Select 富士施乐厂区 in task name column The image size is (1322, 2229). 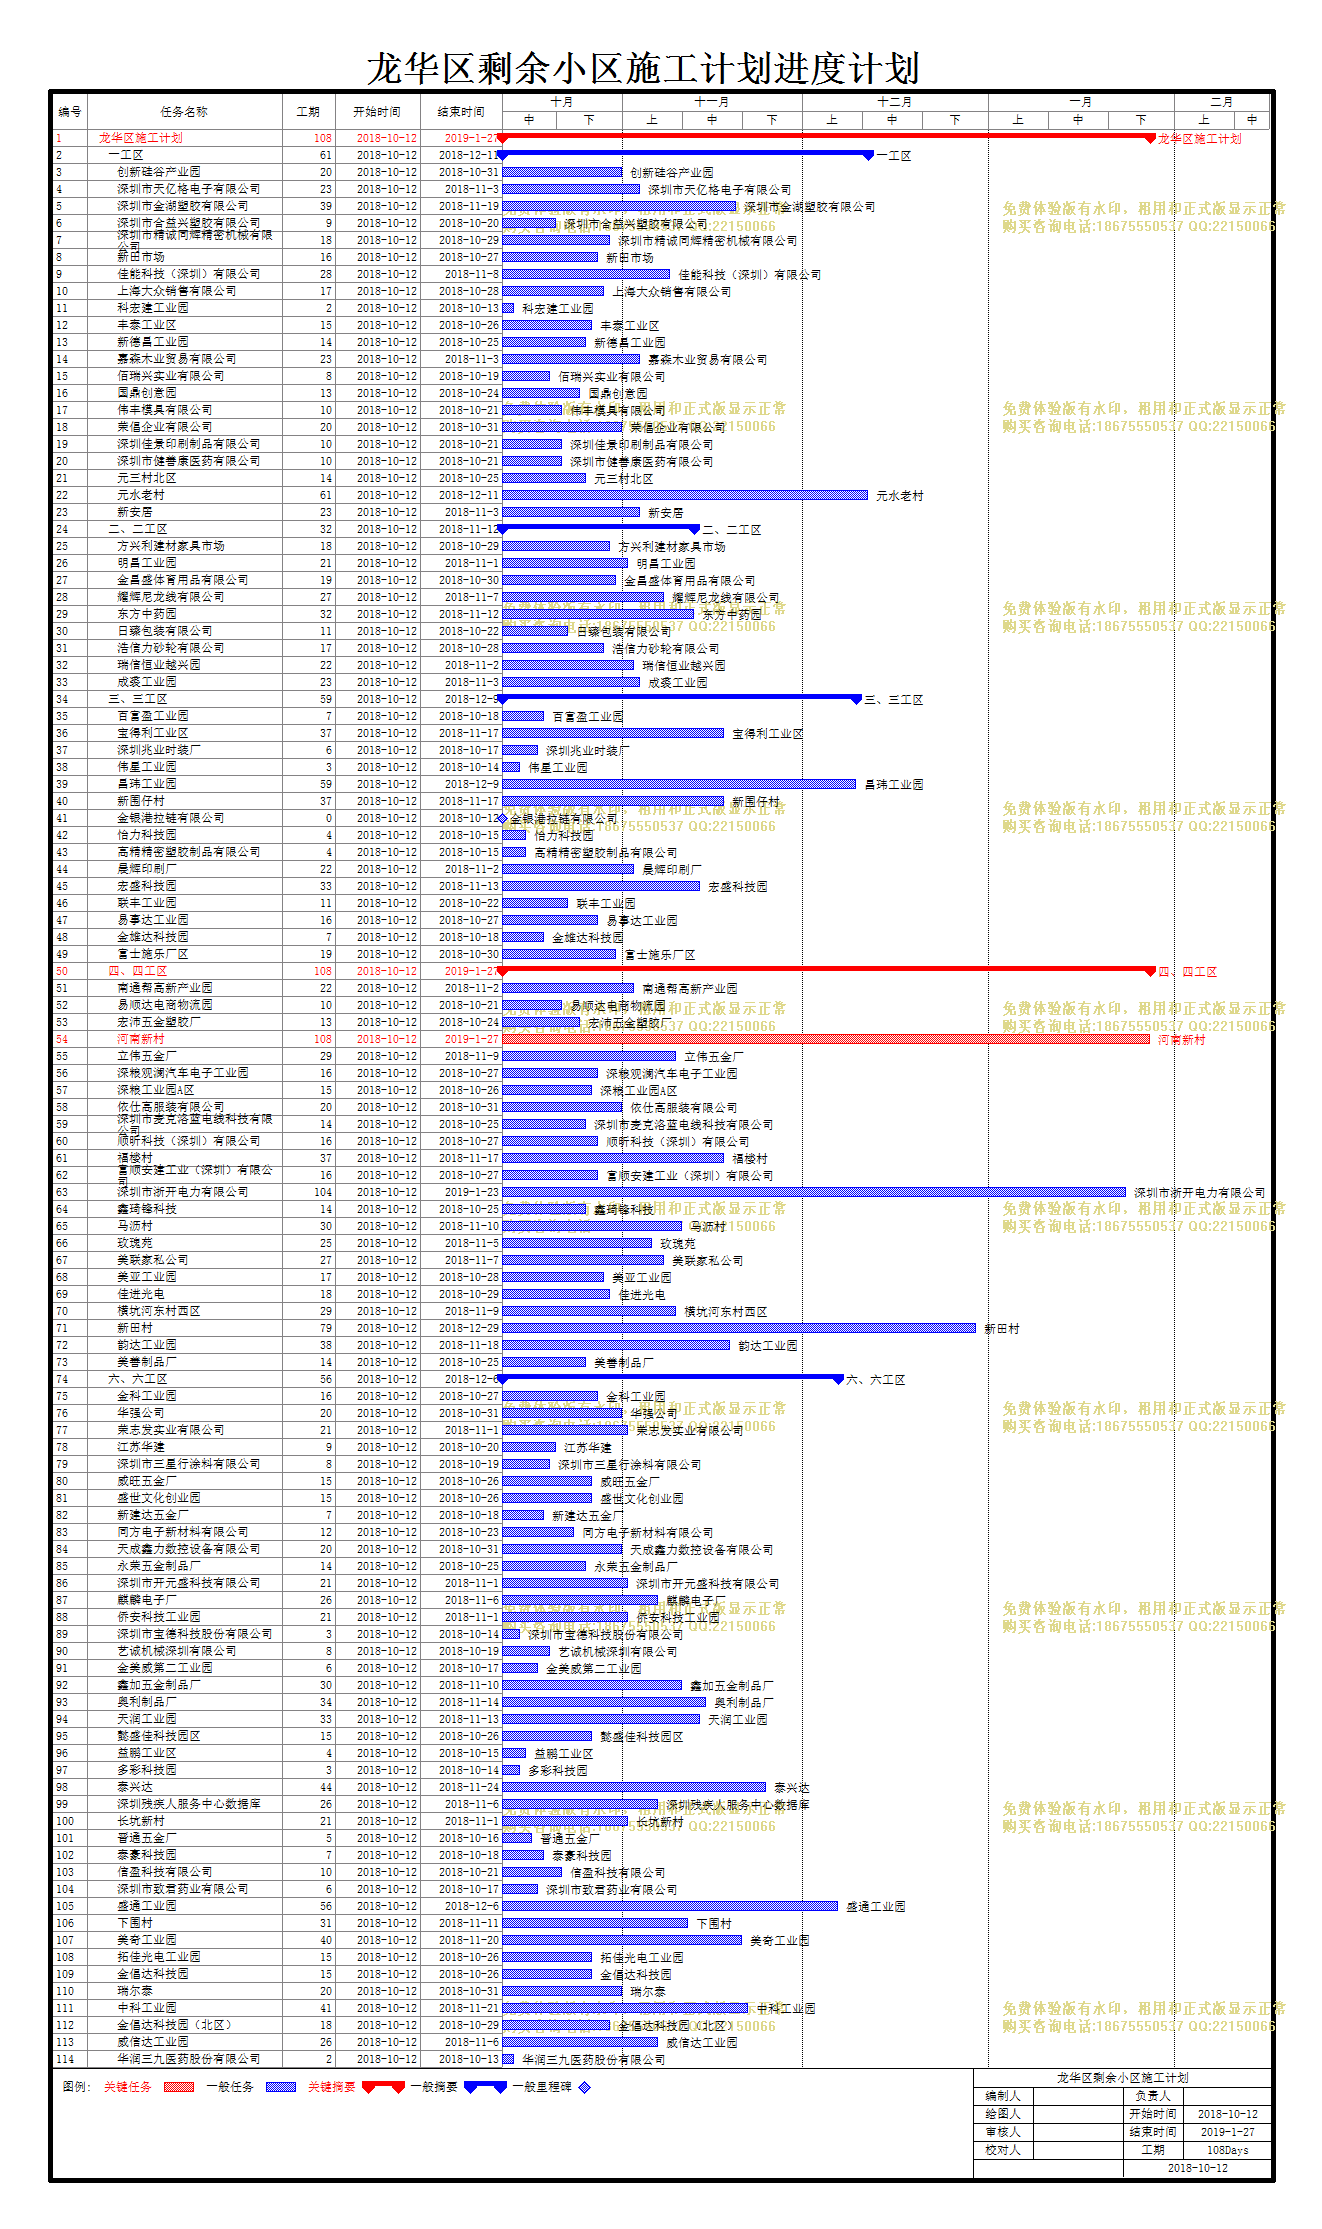pos(153,954)
